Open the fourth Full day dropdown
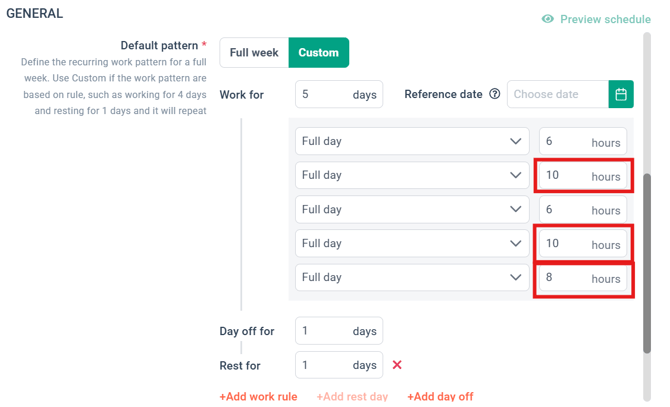Screen dimensions: 670x407 coord(412,243)
